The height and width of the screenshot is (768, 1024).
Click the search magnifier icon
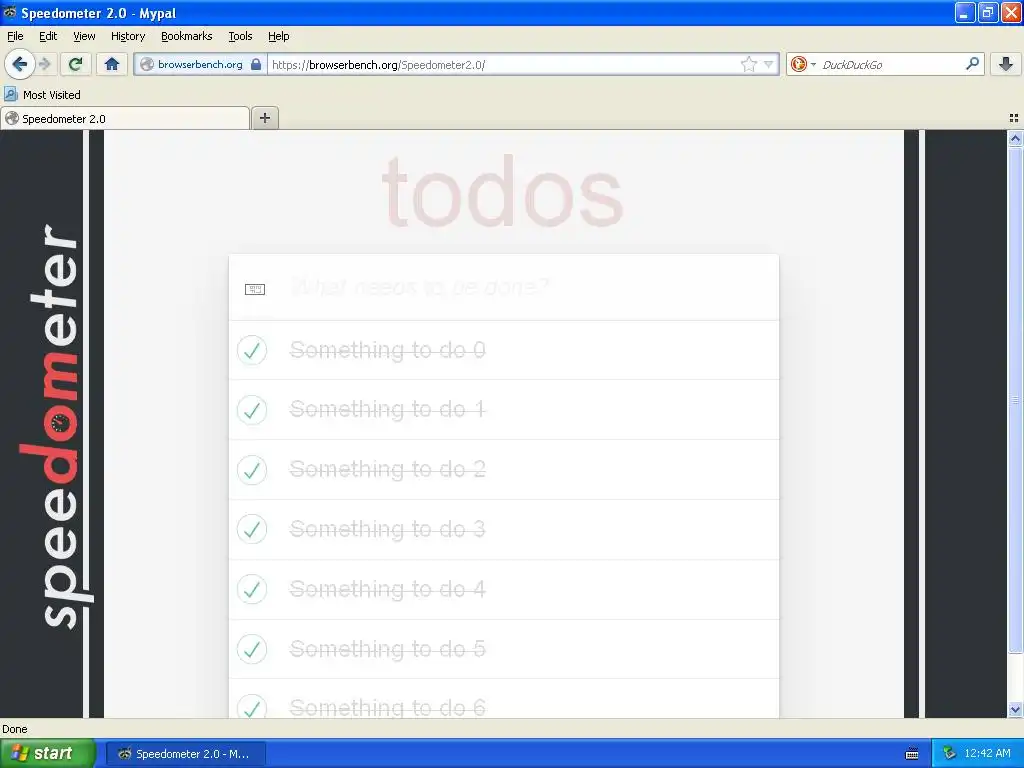point(972,64)
